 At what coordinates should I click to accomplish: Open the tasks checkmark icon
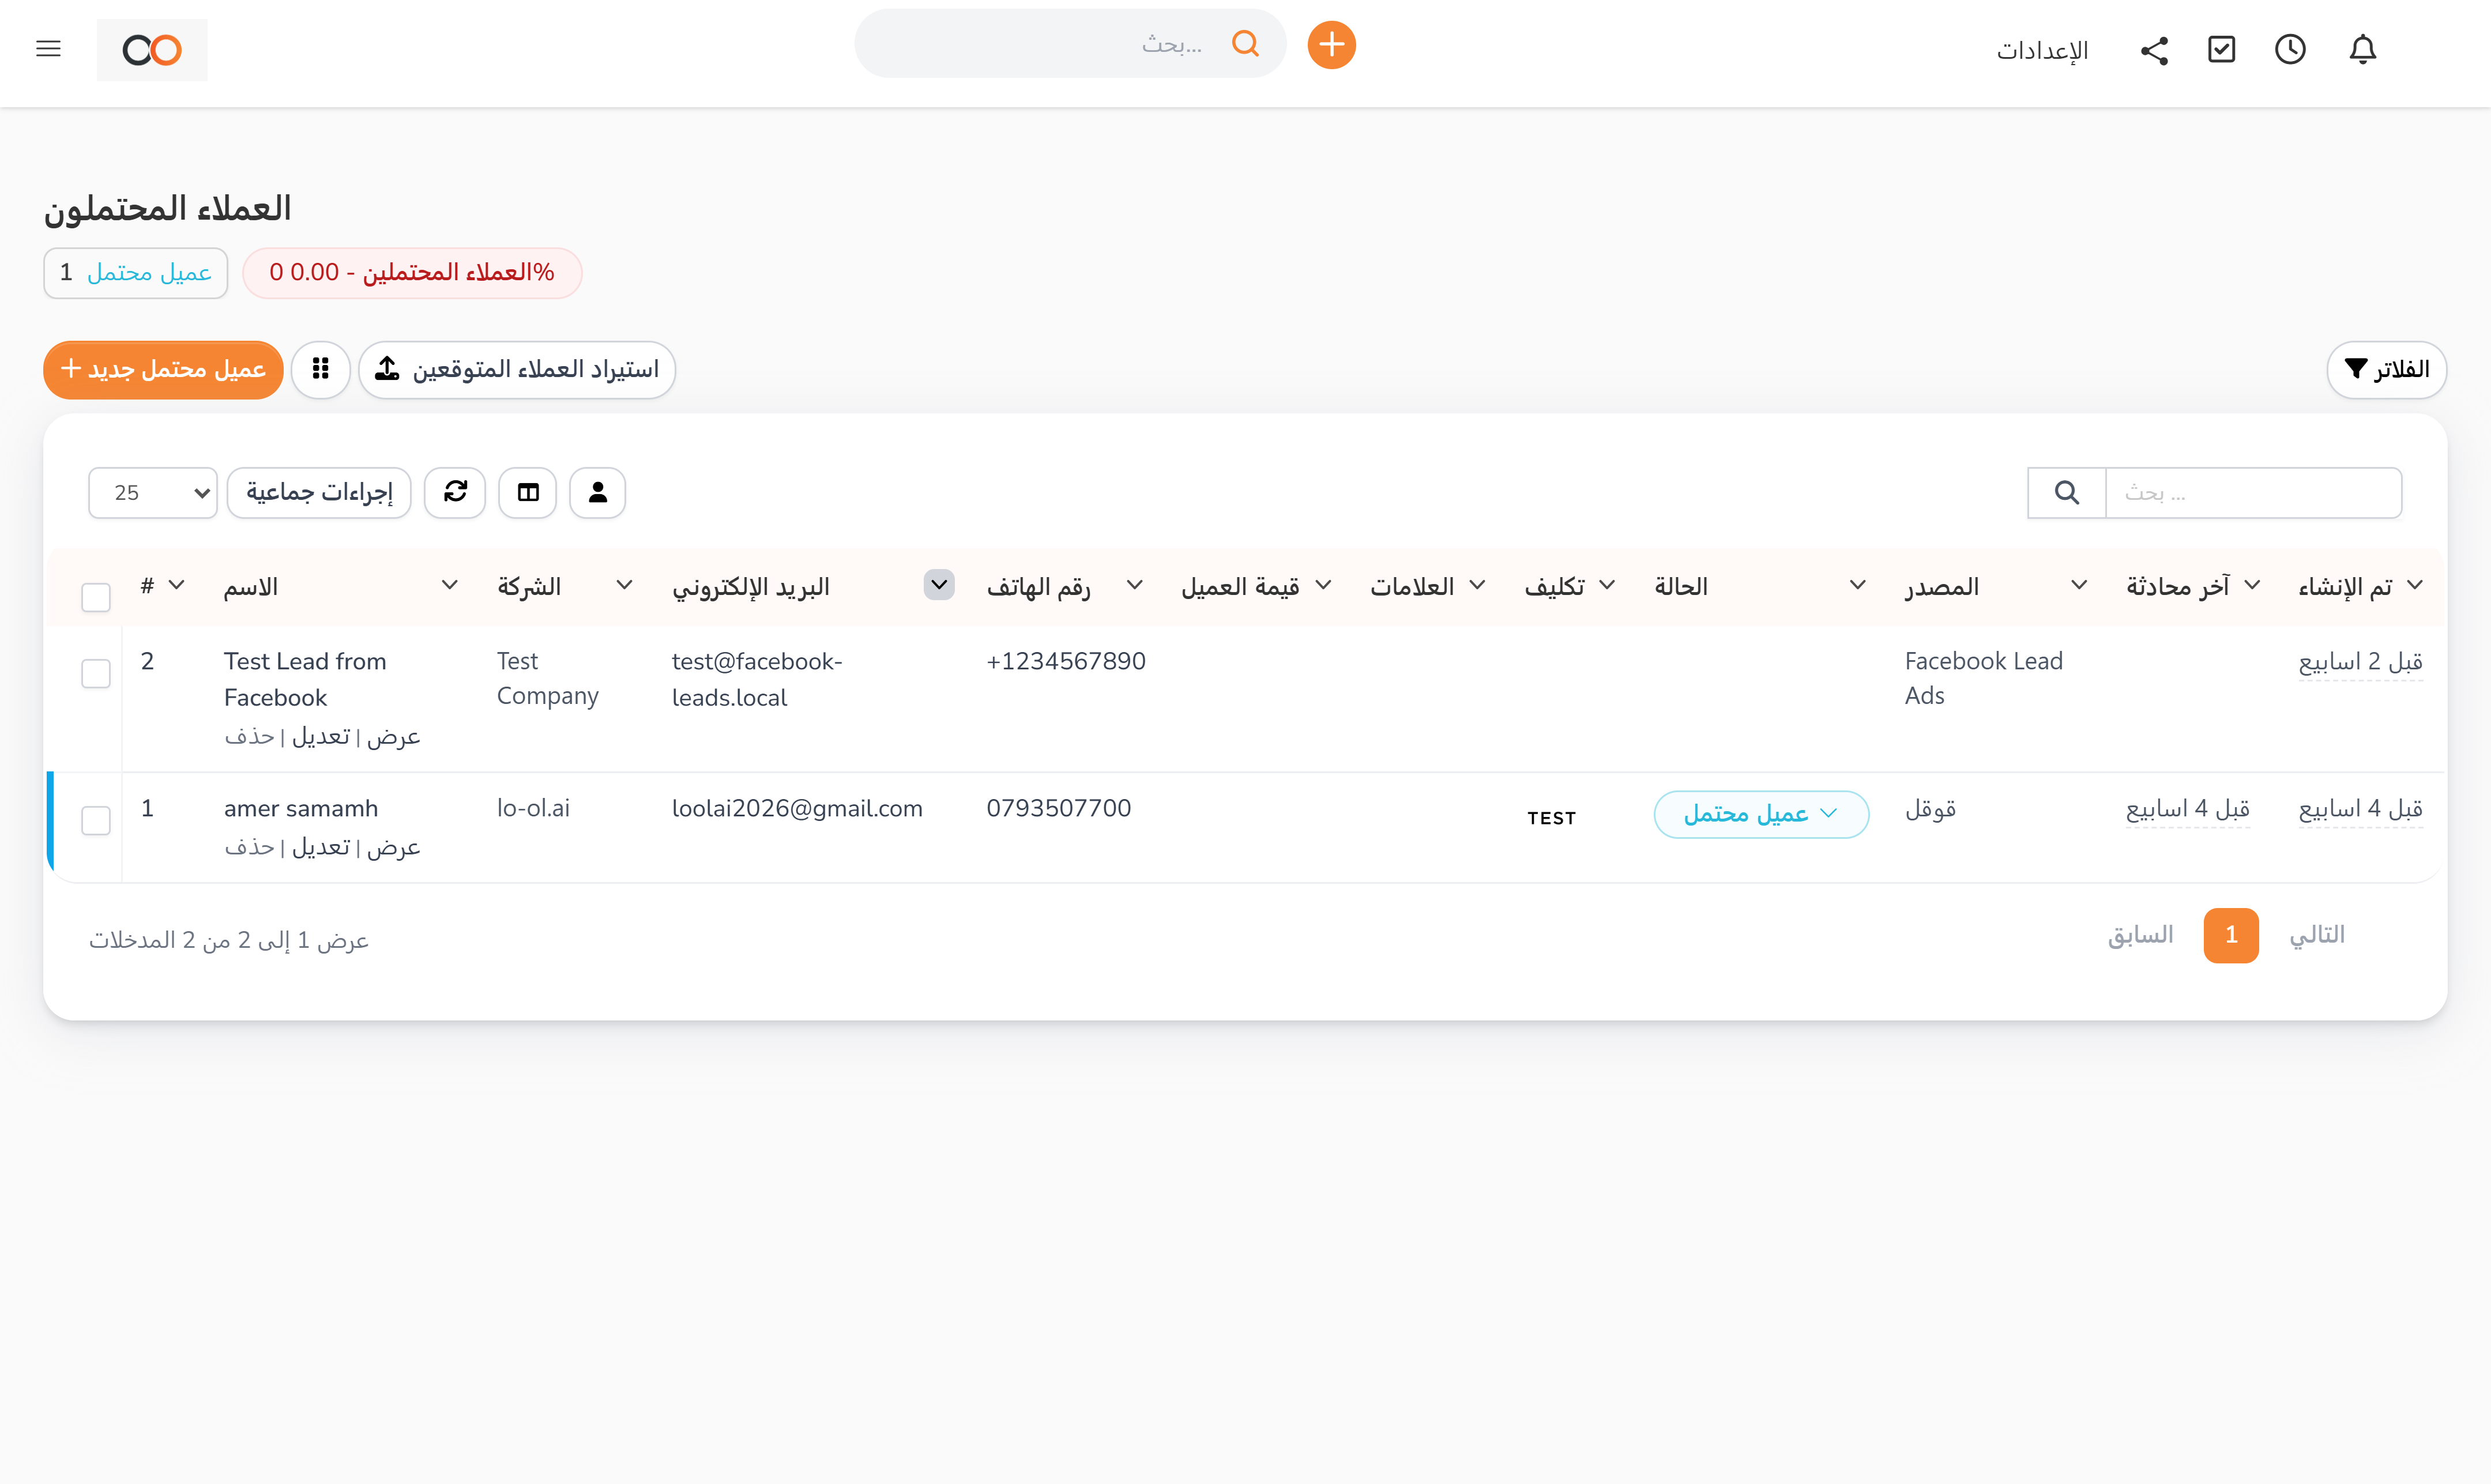pyautogui.click(x=2221, y=50)
